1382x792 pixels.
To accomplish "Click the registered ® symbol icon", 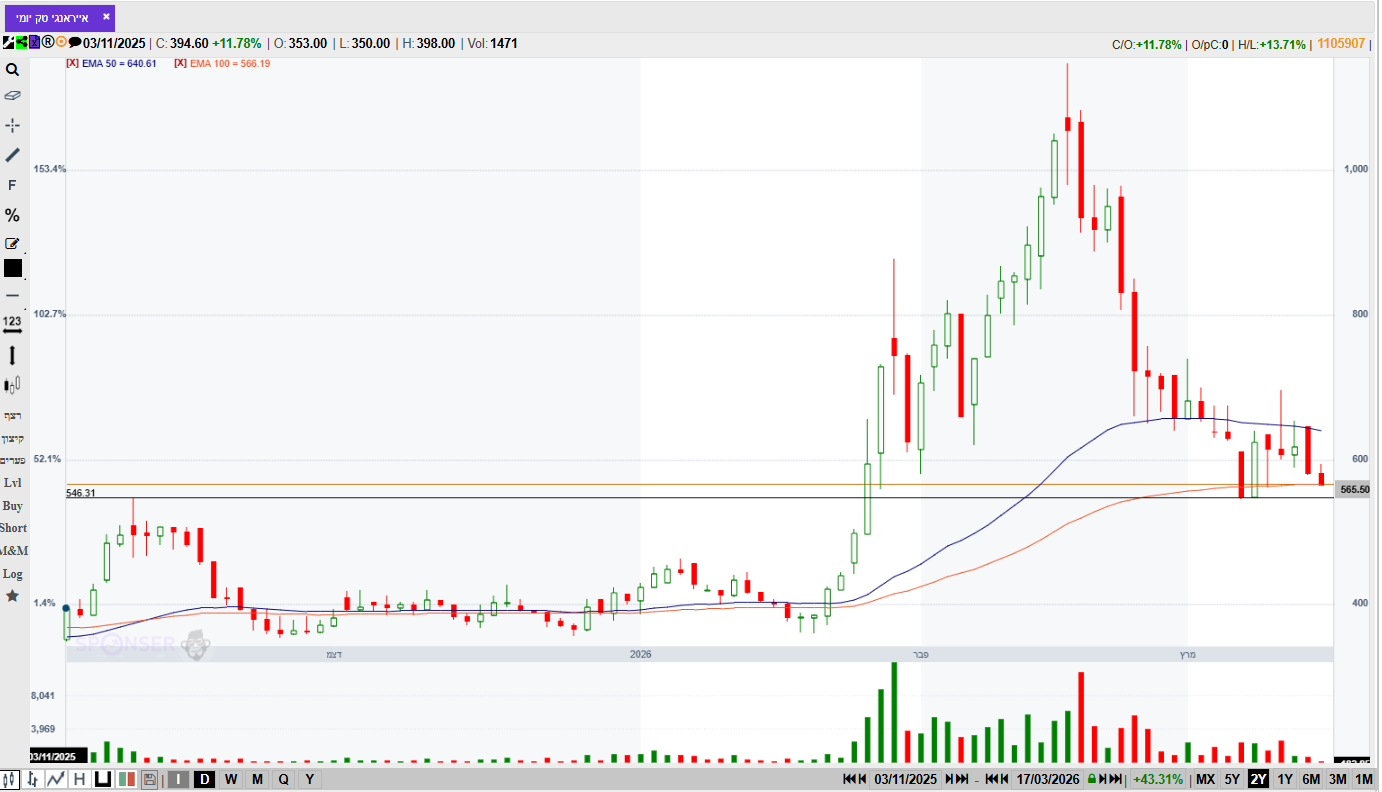I will click(47, 43).
